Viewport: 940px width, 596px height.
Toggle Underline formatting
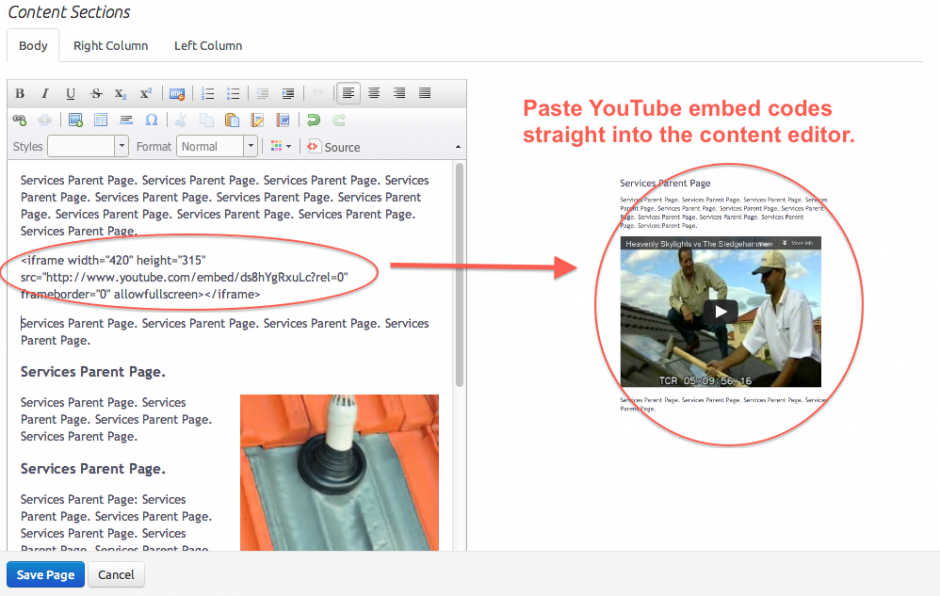[x=70, y=94]
